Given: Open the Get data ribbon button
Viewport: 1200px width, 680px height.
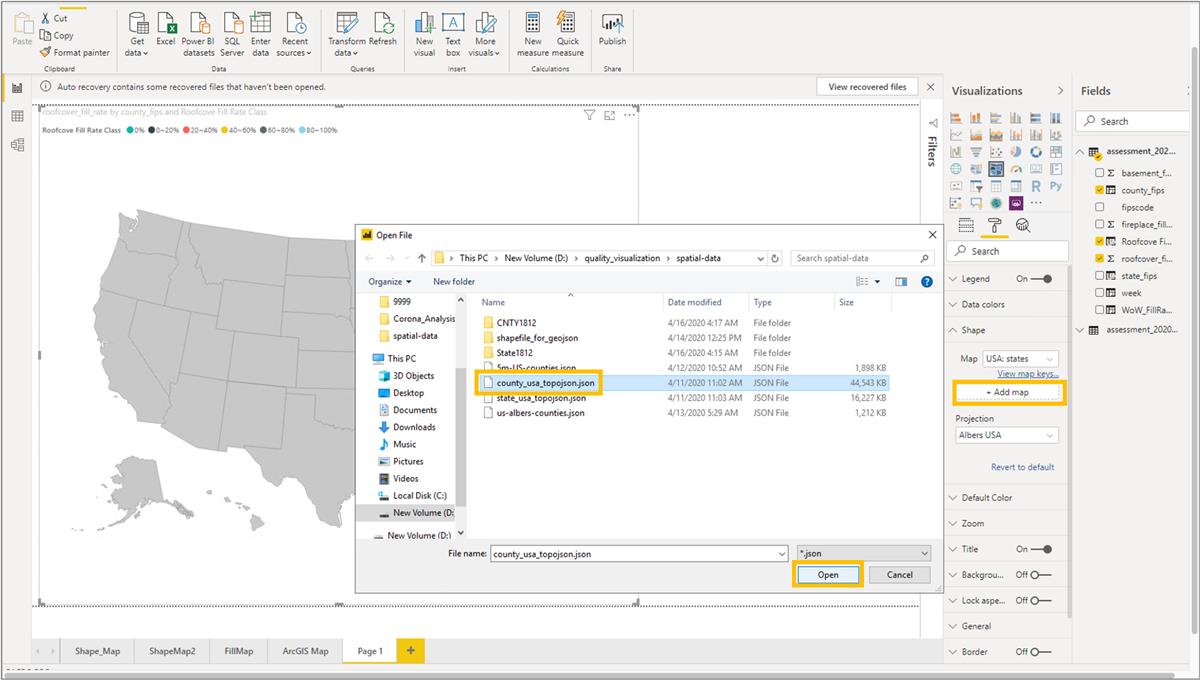Looking at the screenshot, I should tap(138, 34).
